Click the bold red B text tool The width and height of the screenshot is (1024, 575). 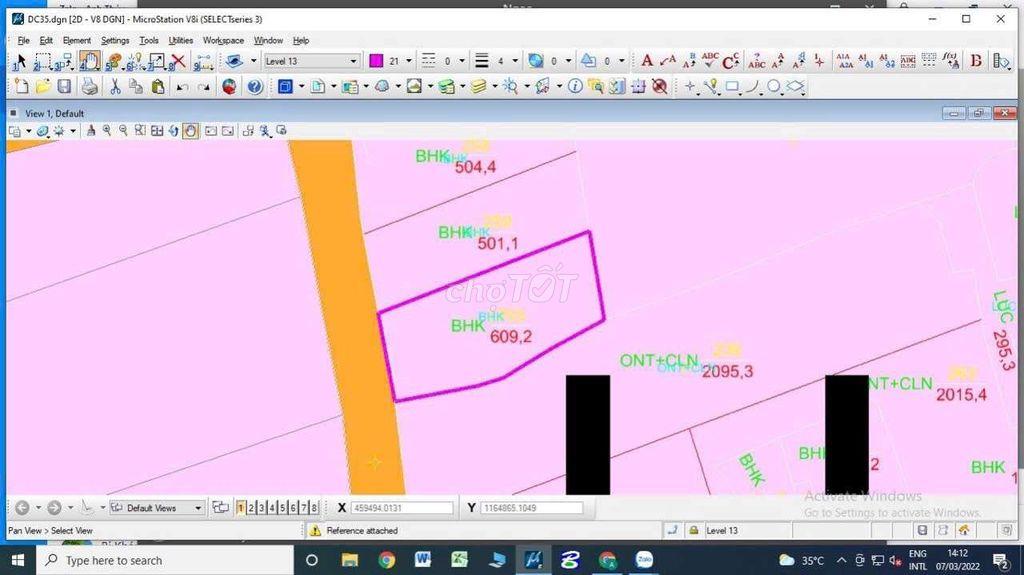click(976, 61)
